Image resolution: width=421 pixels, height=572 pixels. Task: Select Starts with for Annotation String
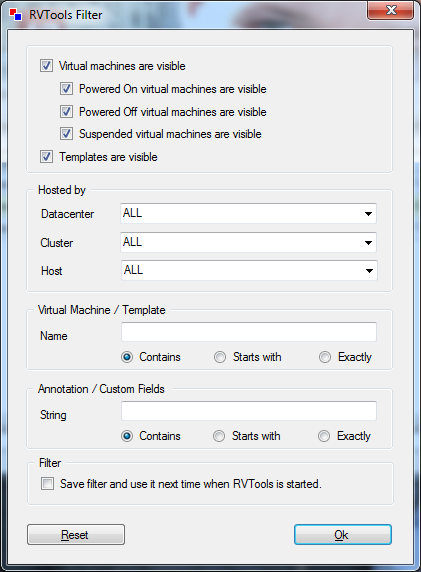point(219,436)
